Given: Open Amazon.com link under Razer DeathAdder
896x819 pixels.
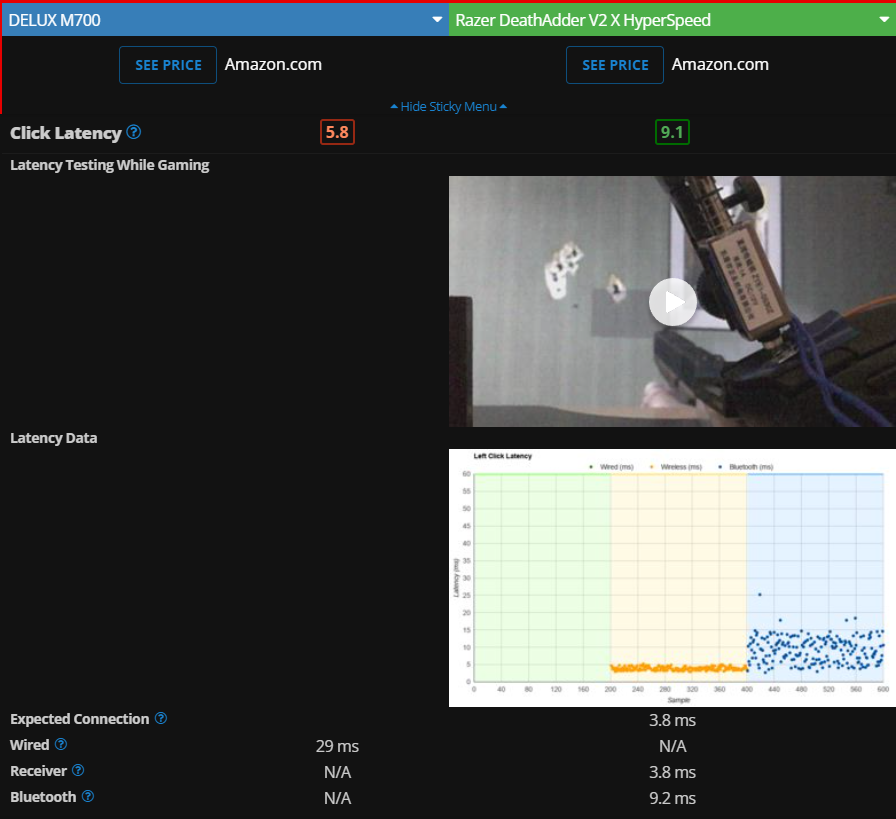Looking at the screenshot, I should pos(720,65).
